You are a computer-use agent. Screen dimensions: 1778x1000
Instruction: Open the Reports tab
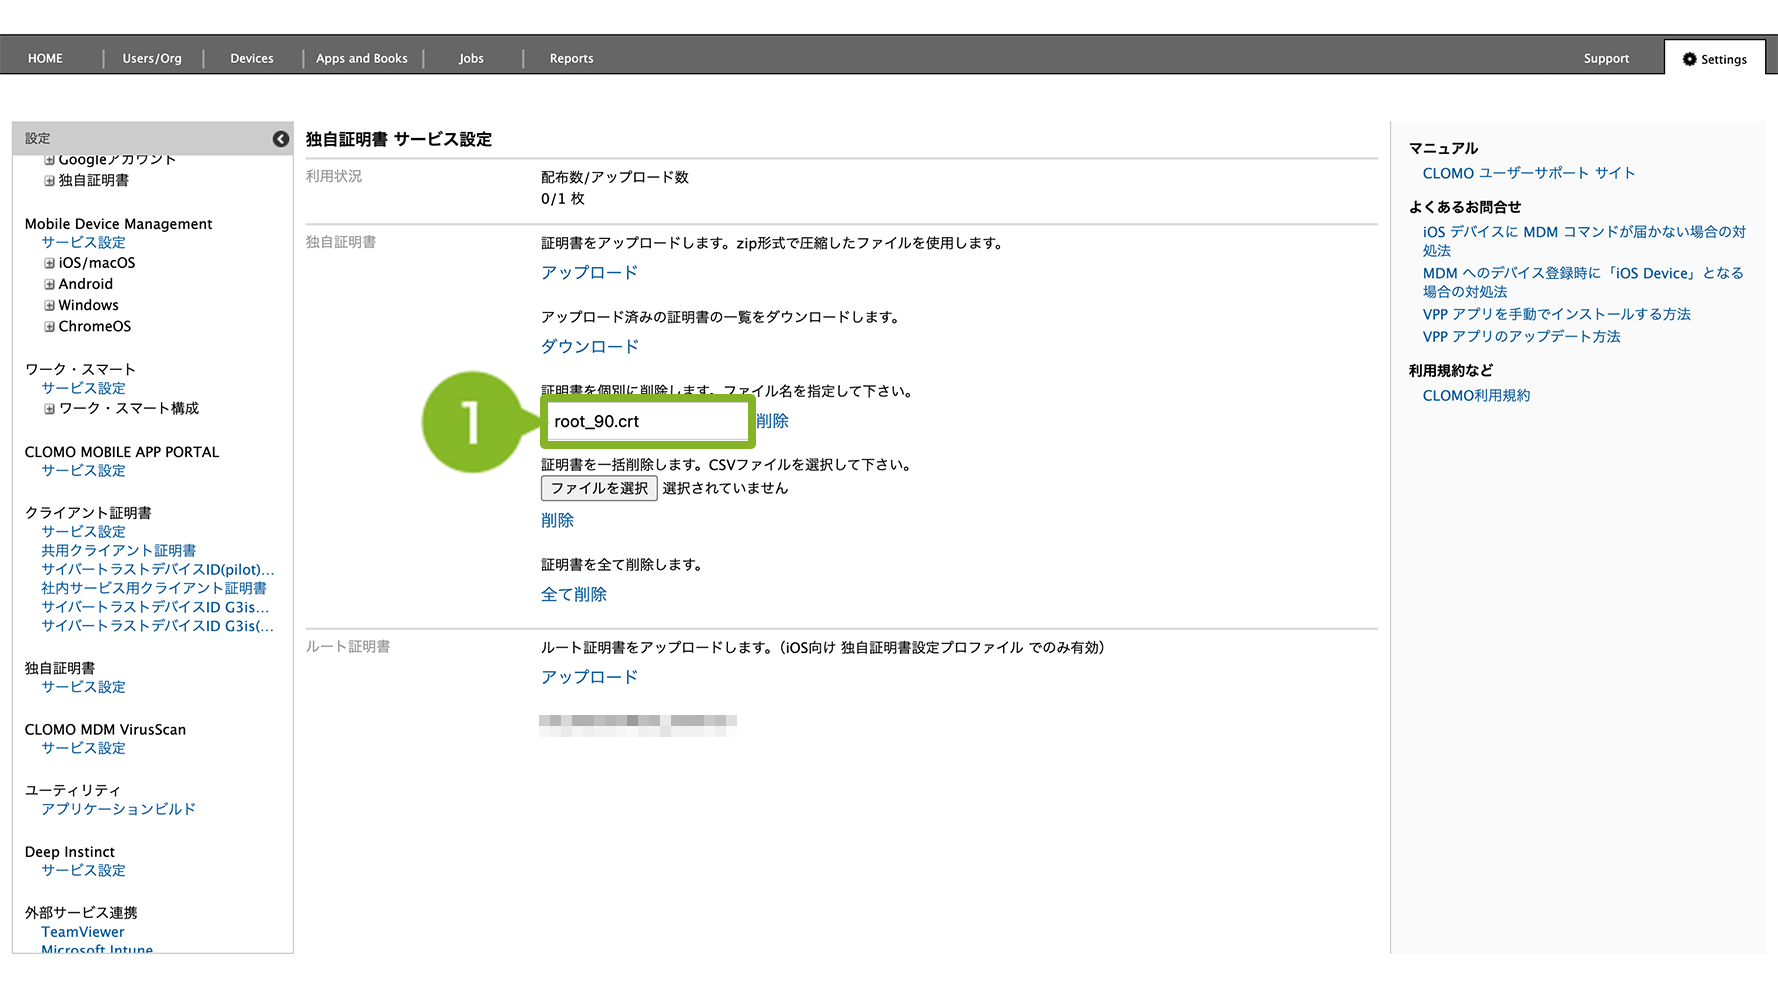click(571, 59)
